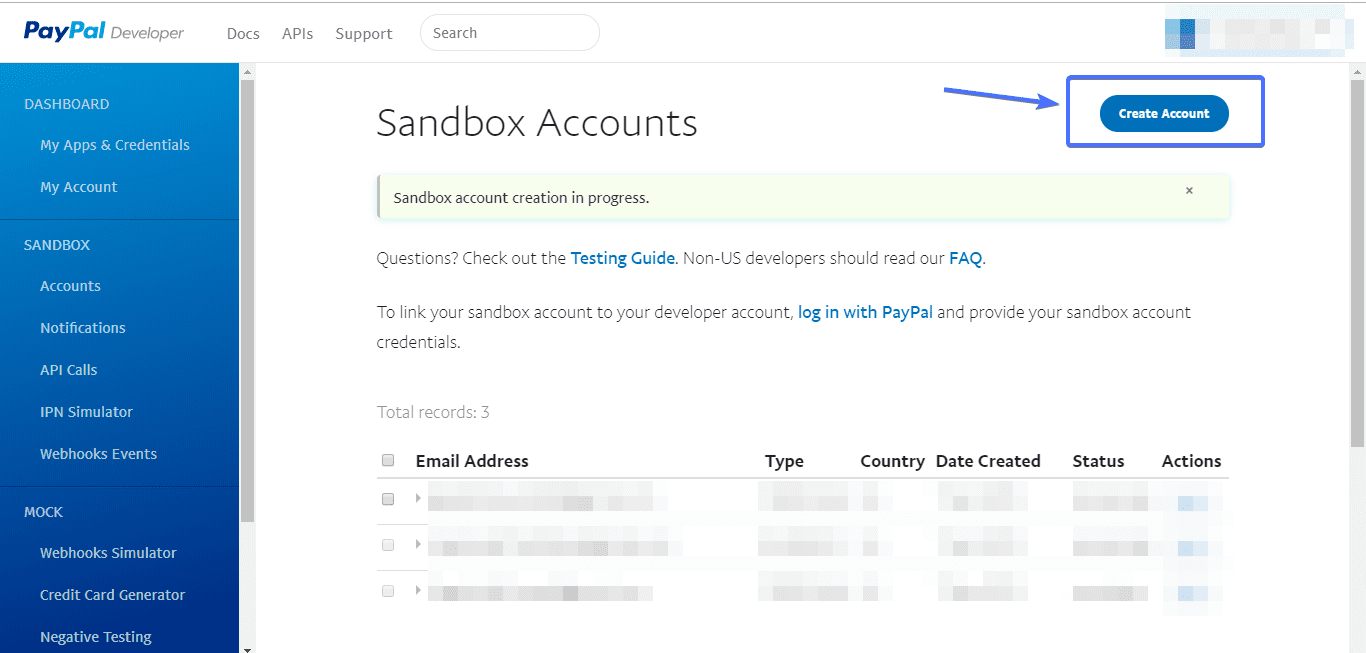Launch the IPN Simulator
This screenshot has height=653, width=1366.
click(x=86, y=412)
